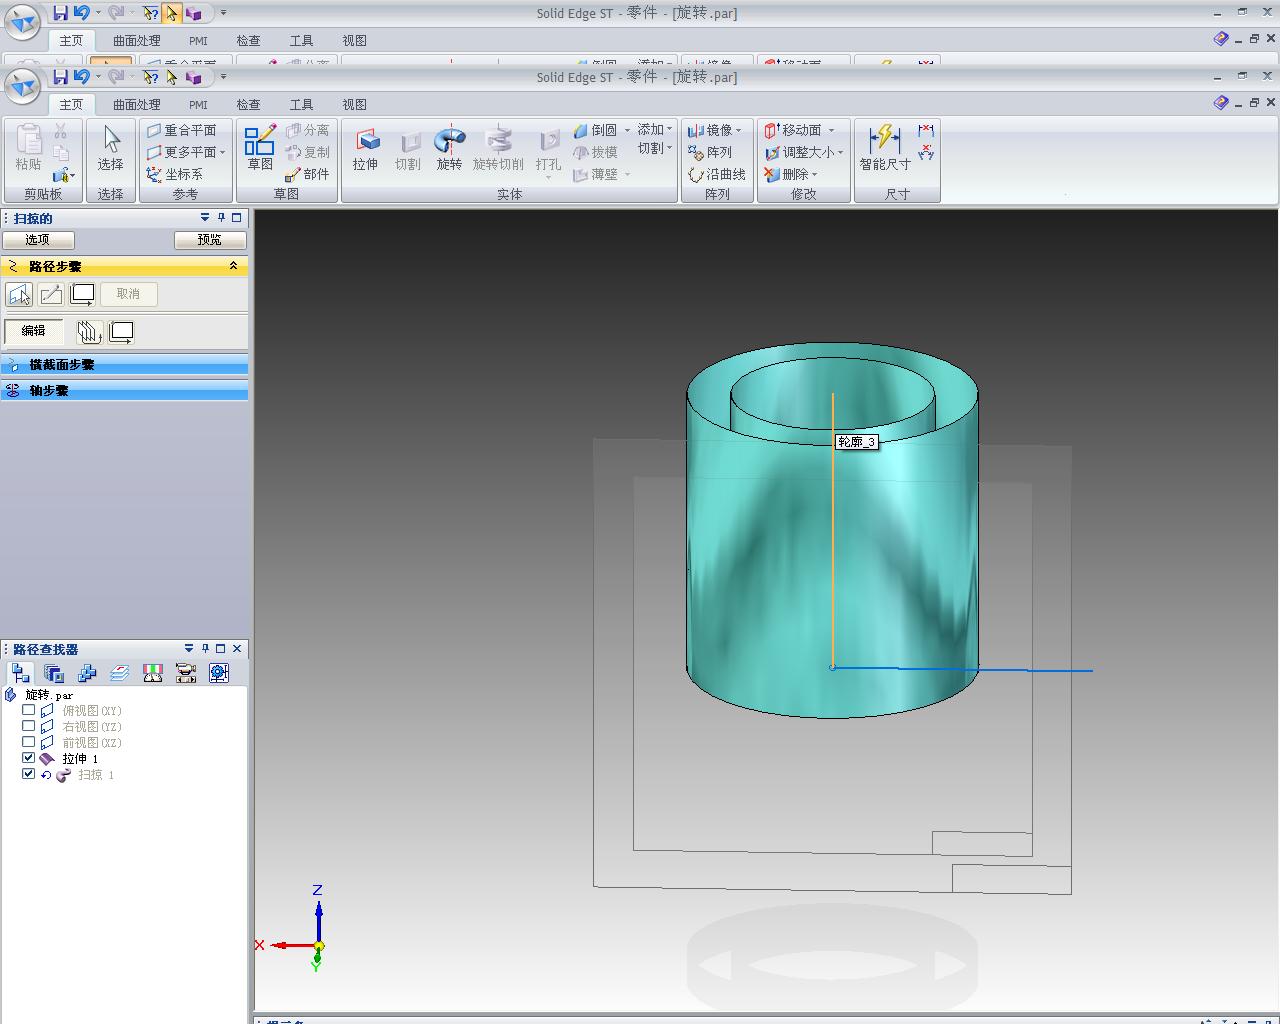The width and height of the screenshot is (1280, 1024).
Task: Toggle the Top view (XY) plane checkbox
Action: click(x=29, y=711)
